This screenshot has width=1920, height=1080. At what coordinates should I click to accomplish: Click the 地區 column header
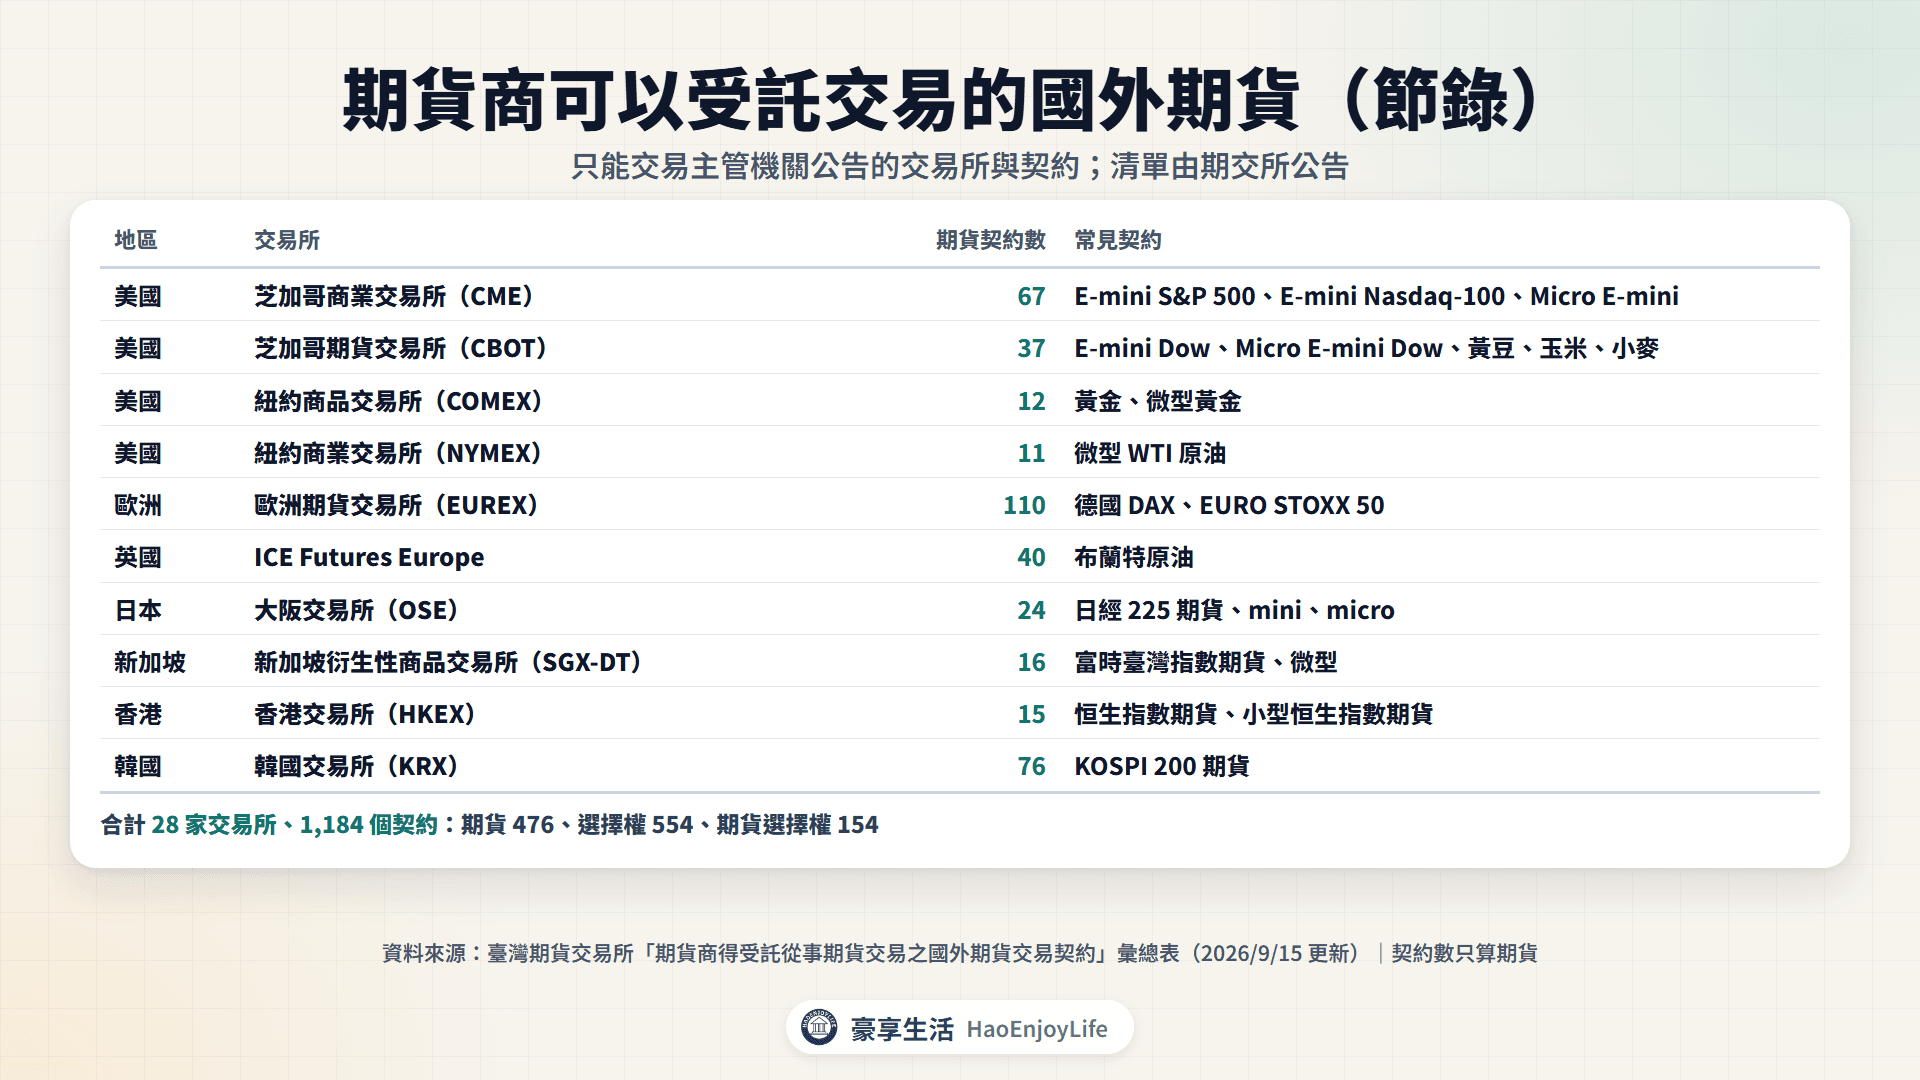tap(136, 240)
